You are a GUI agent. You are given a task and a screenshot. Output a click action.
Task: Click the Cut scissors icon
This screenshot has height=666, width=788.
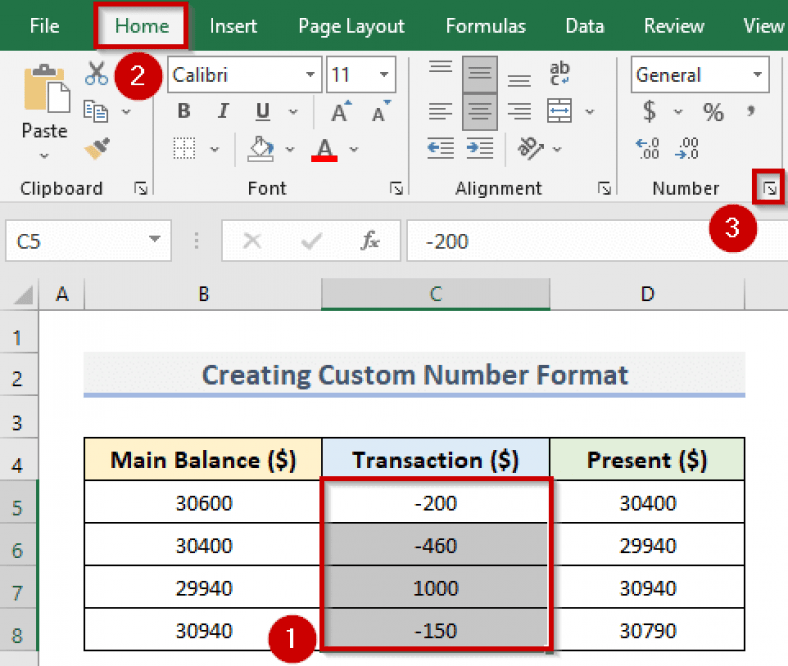(96, 73)
